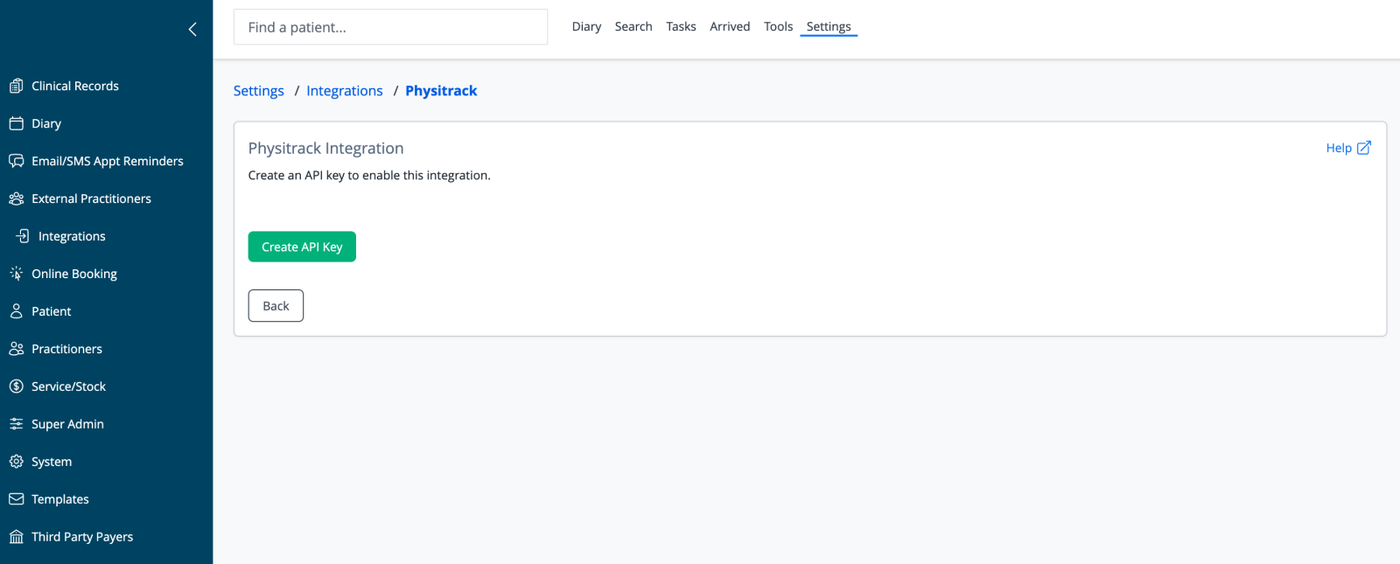The height and width of the screenshot is (564, 1400).
Task: Click the Integrations breadcrumb link
Action: point(345,91)
